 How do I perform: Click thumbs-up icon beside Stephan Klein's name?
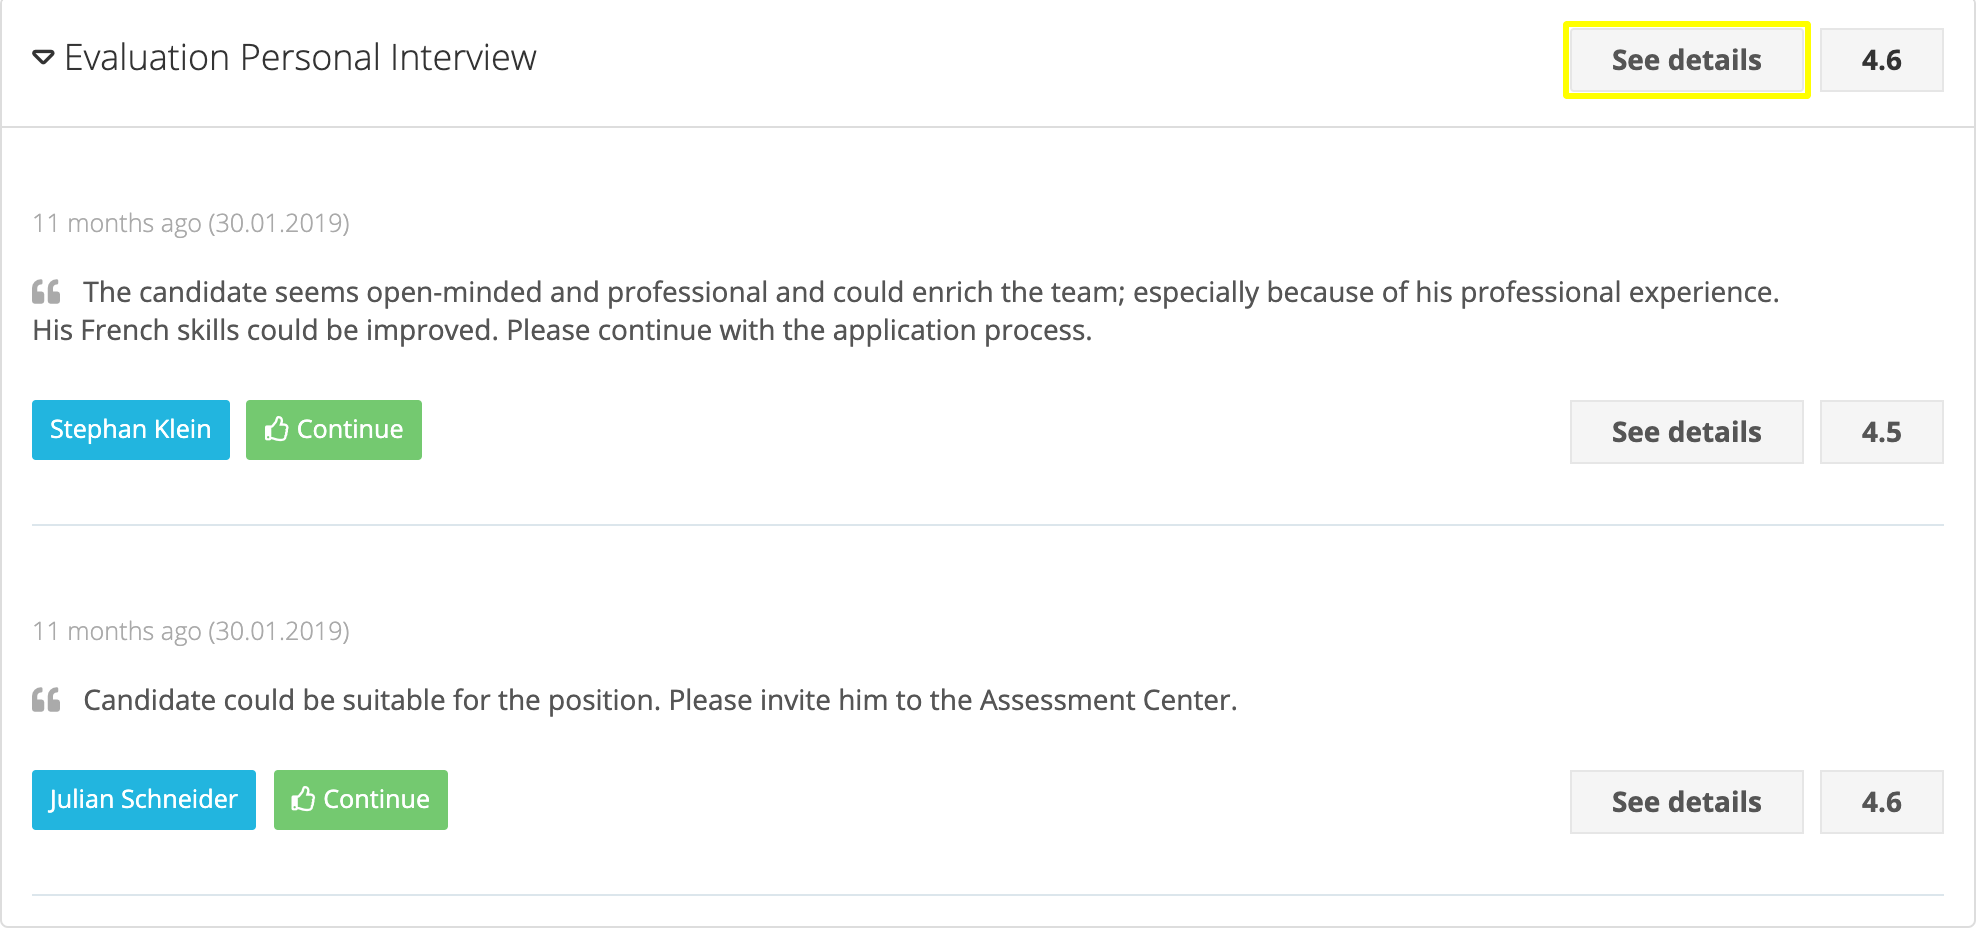277,429
